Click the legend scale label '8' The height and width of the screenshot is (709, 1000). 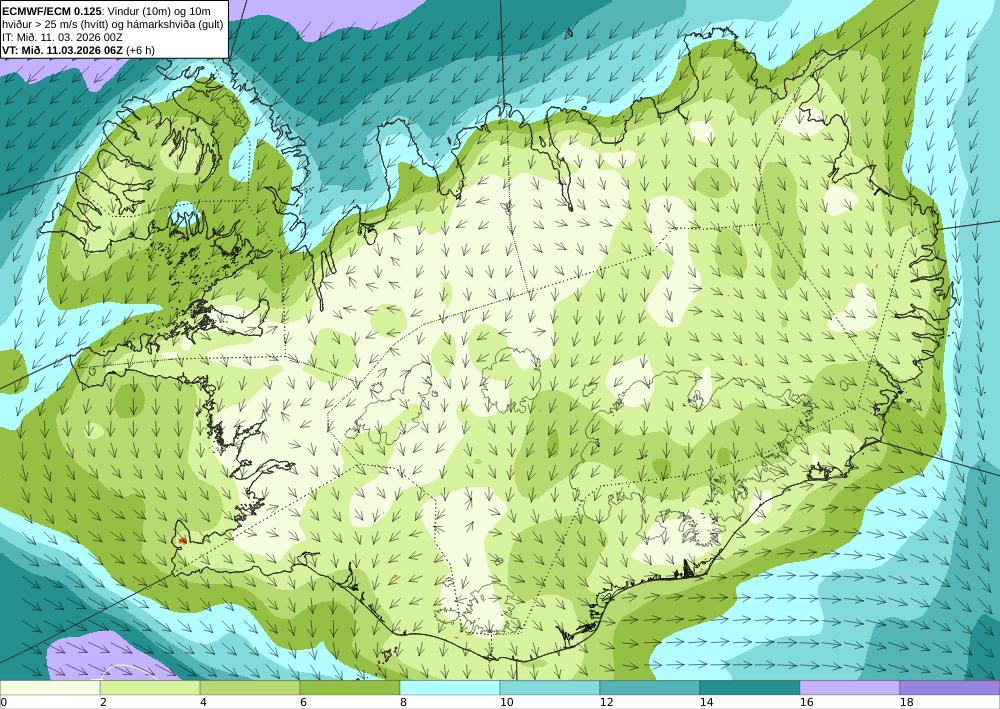403,702
